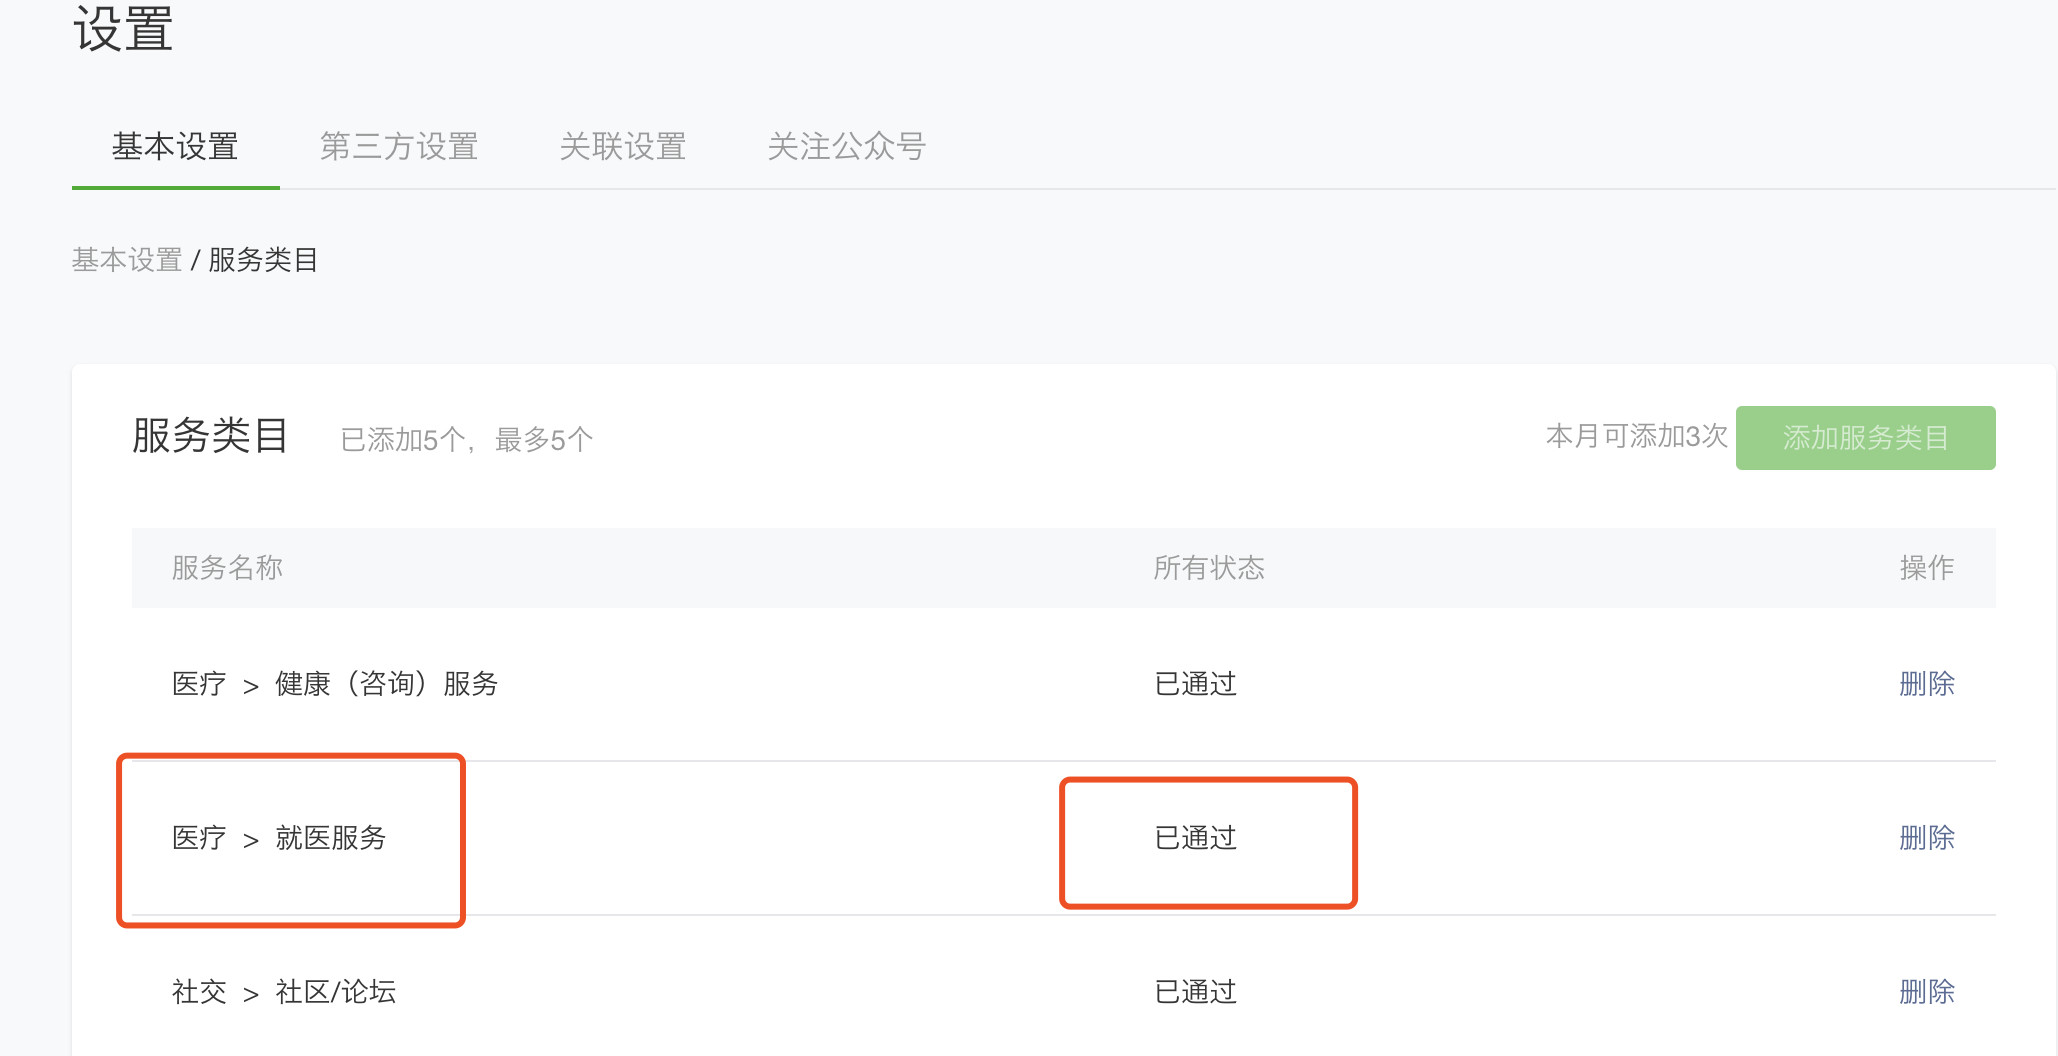Click the 服务类目 breadcrumb item
Image resolution: width=2058 pixels, height=1056 pixels.
tap(263, 260)
